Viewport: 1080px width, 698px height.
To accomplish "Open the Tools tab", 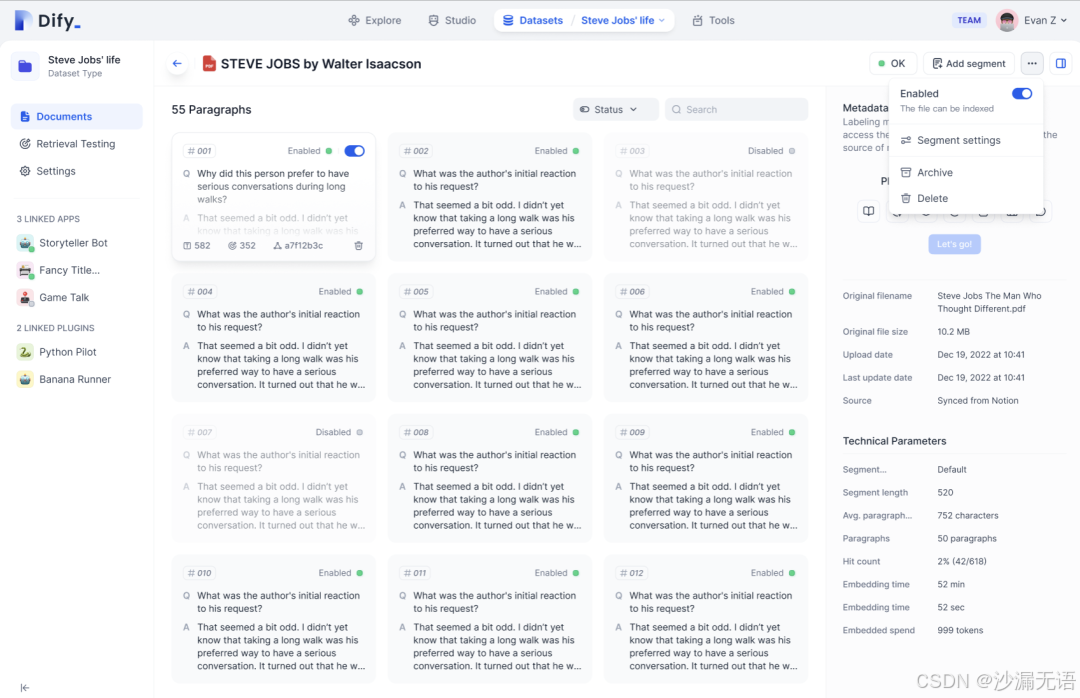I will click(x=714, y=21).
